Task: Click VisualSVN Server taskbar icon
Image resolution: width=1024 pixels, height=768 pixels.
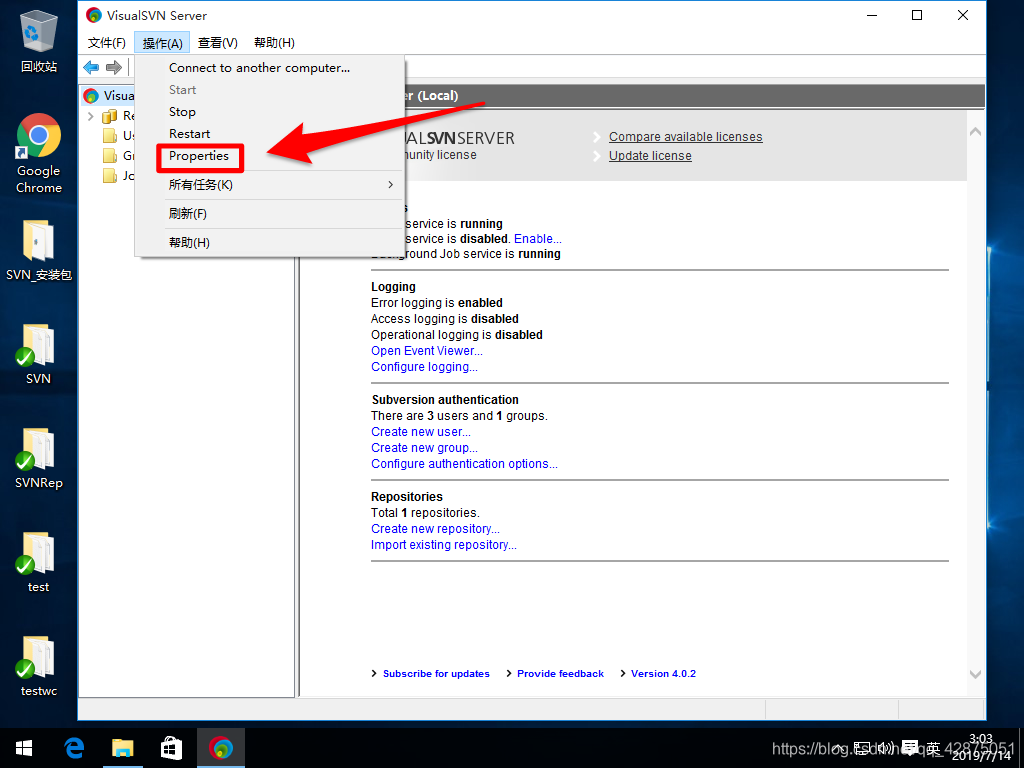Action: [x=221, y=748]
